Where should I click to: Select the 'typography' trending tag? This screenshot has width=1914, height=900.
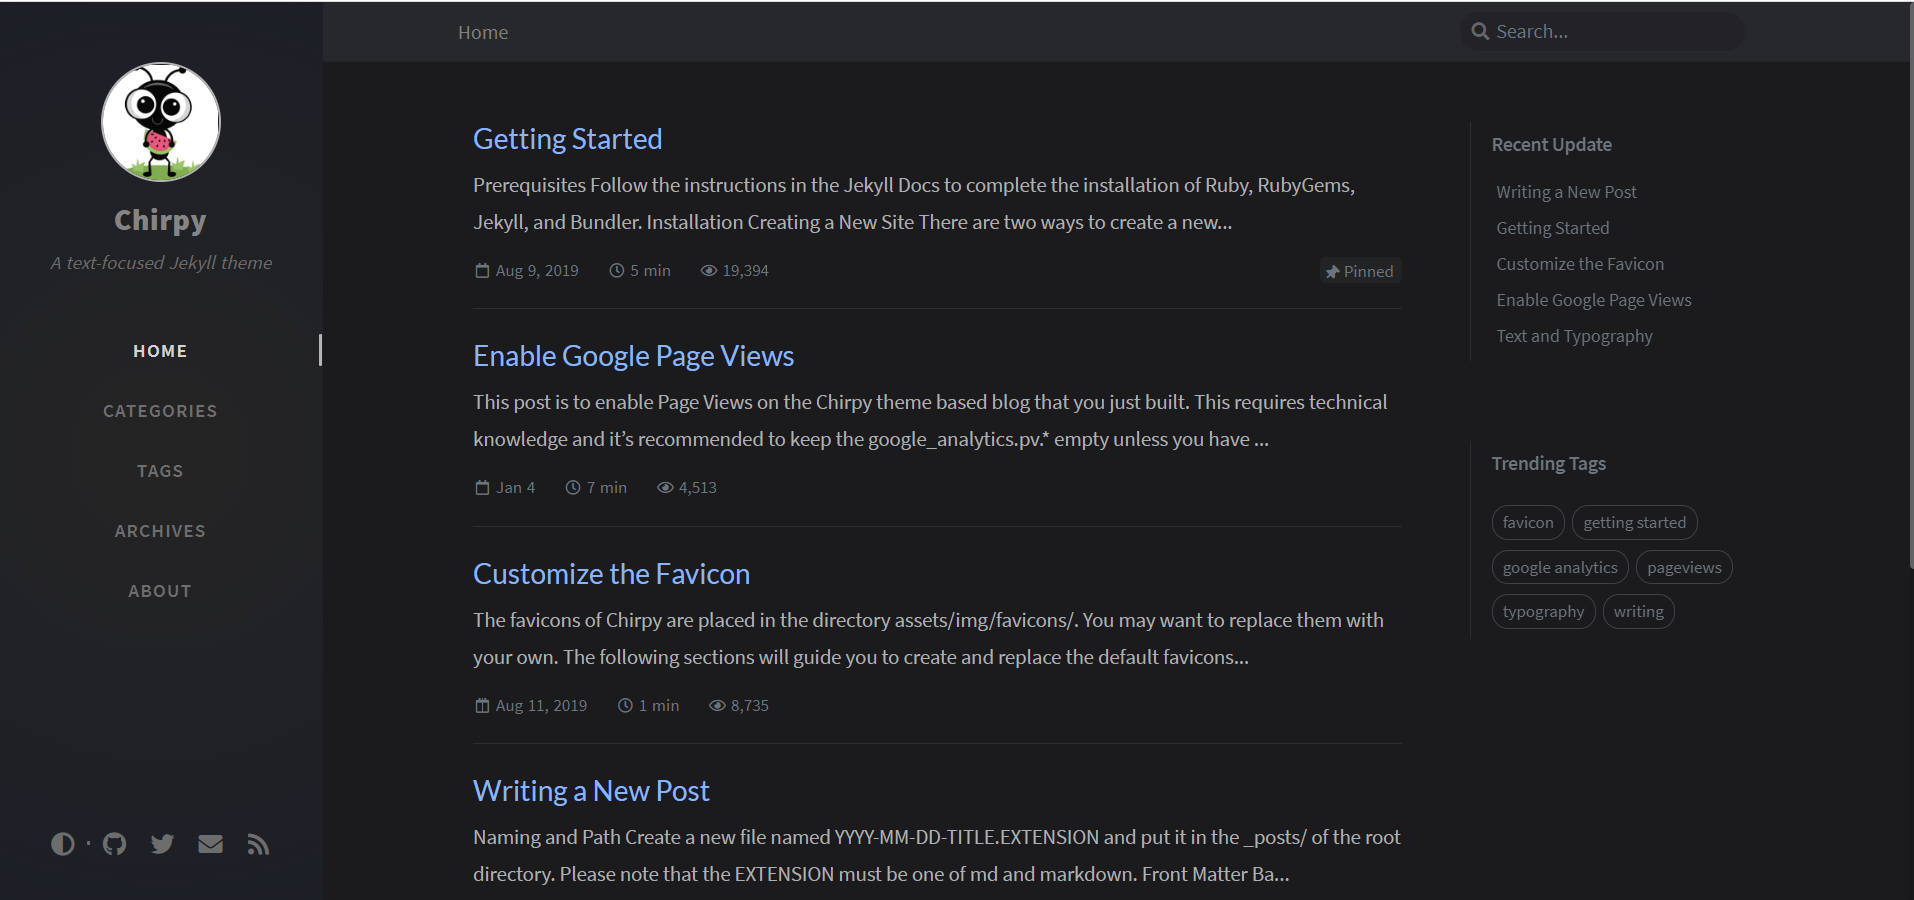1543,612
